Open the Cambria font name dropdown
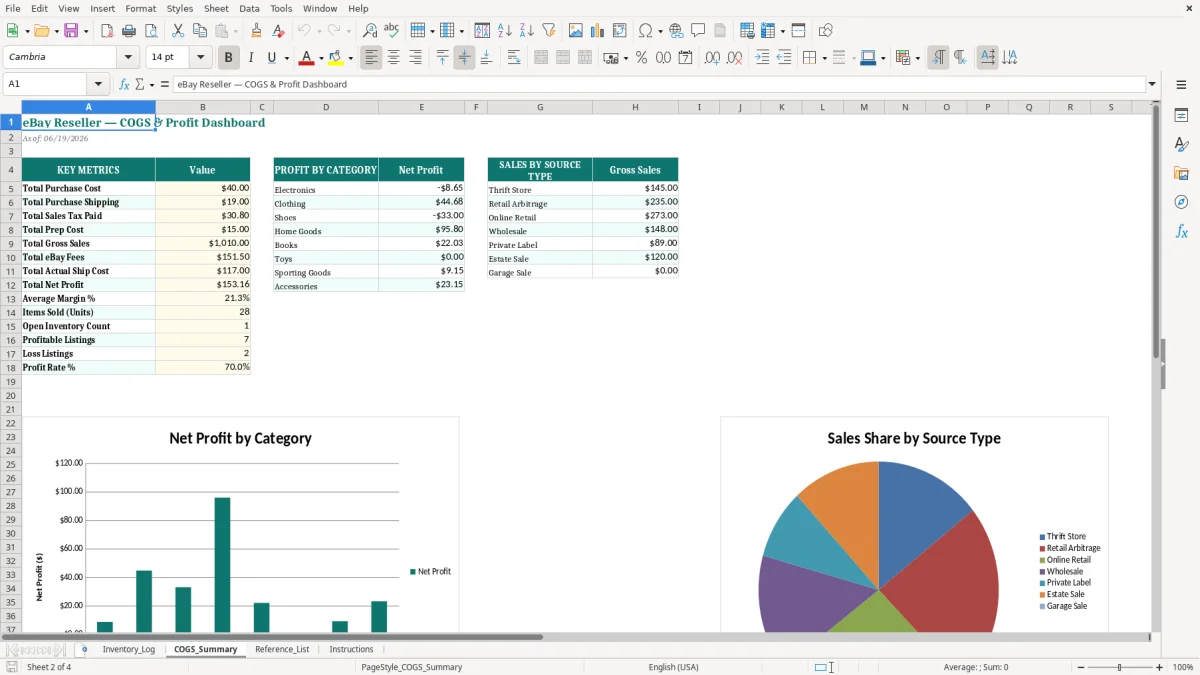The width and height of the screenshot is (1200, 675). [x=128, y=57]
